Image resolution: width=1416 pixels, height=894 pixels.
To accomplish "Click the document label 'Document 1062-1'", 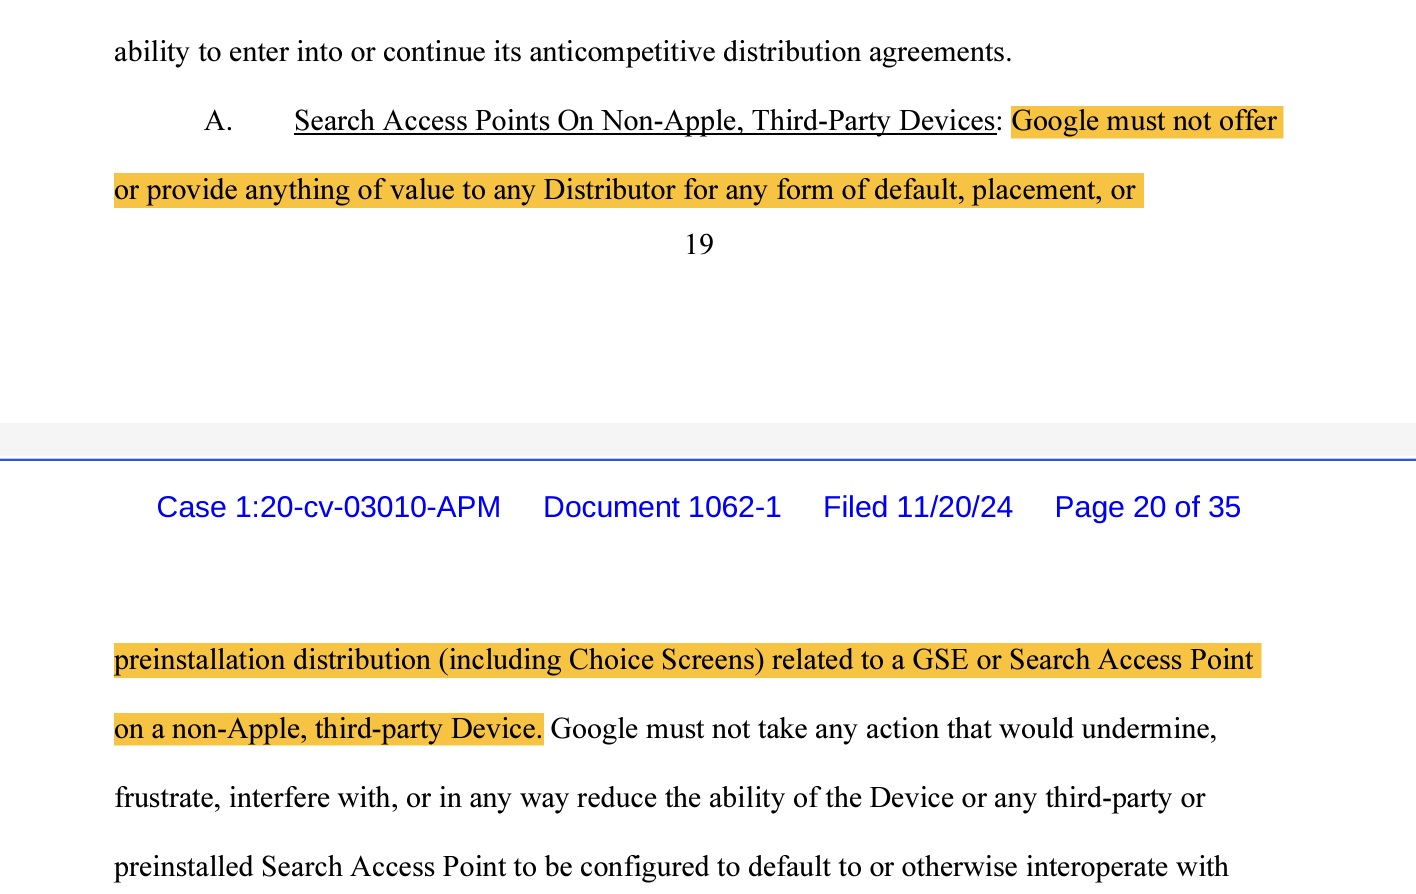I will (662, 507).
